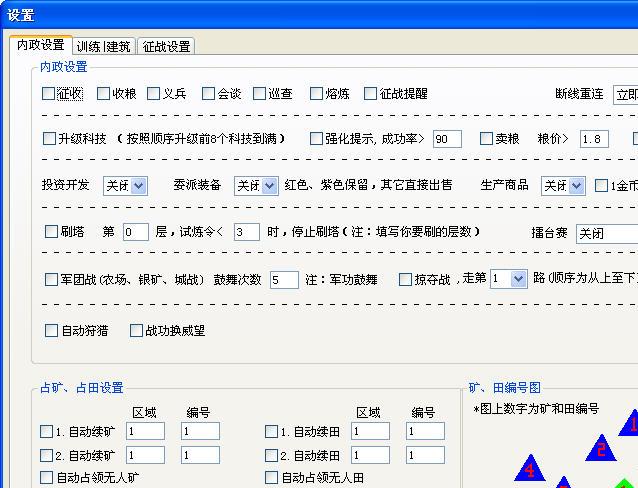
Task: Enable the 征收 checkbox
Action: (49, 94)
